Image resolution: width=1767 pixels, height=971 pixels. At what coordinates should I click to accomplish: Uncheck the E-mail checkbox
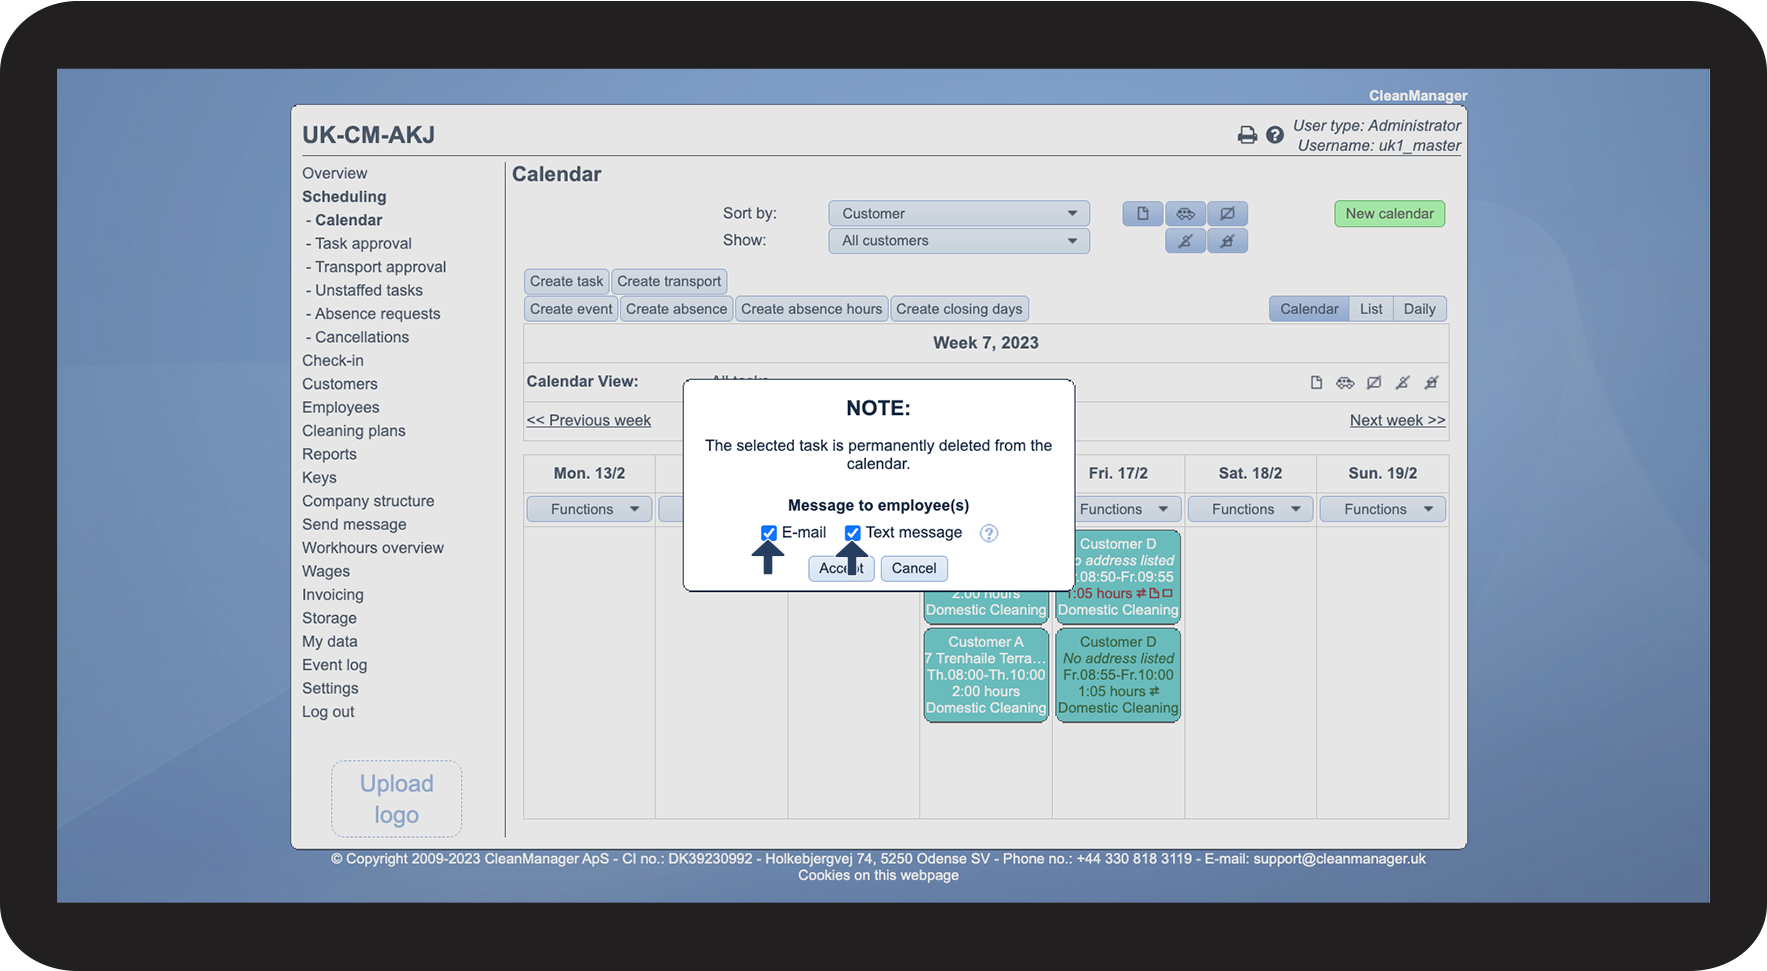pos(769,533)
